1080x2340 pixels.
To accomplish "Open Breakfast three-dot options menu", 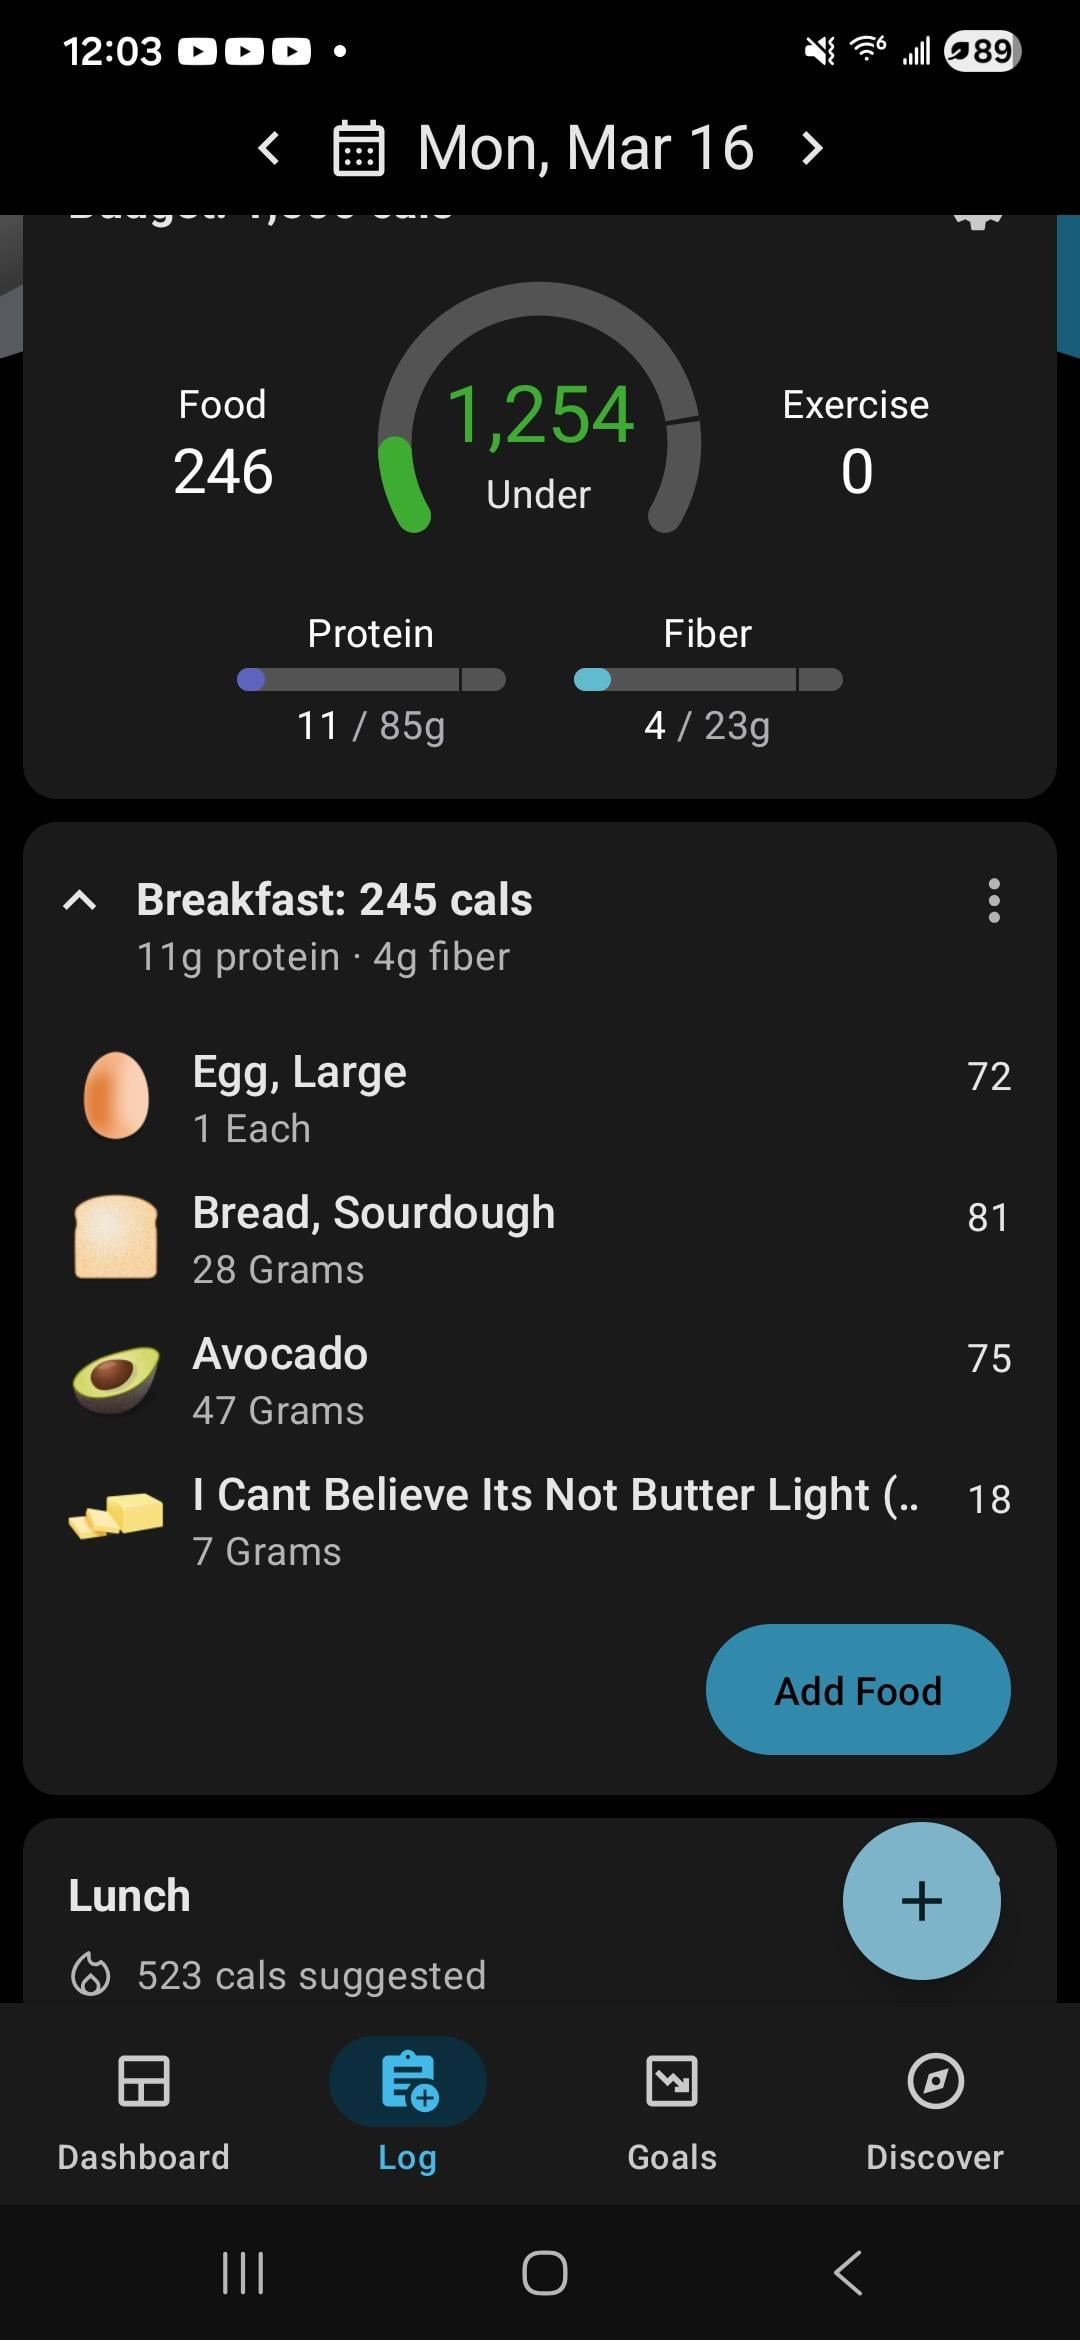I will pos(993,900).
